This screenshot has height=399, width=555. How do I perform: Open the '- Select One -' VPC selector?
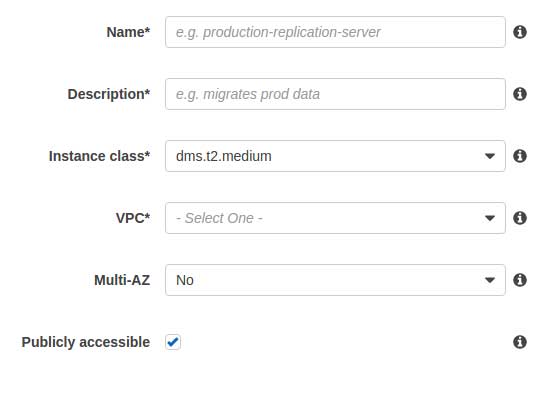point(335,218)
